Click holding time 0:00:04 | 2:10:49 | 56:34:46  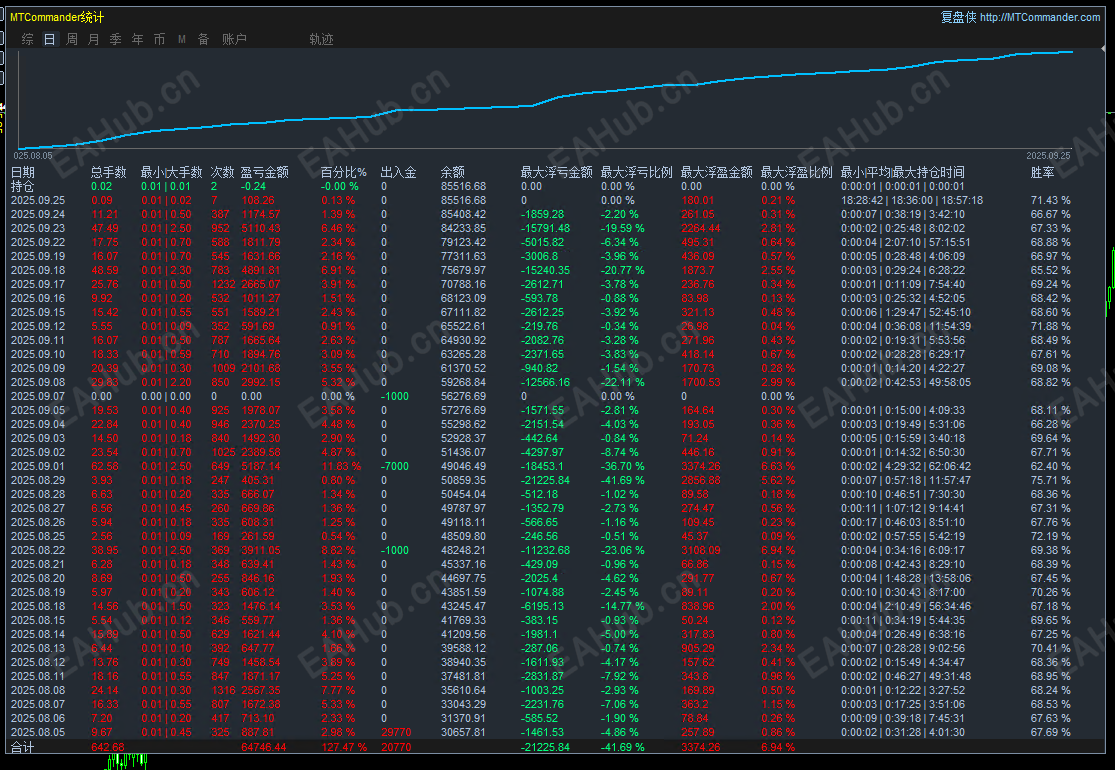(x=905, y=606)
